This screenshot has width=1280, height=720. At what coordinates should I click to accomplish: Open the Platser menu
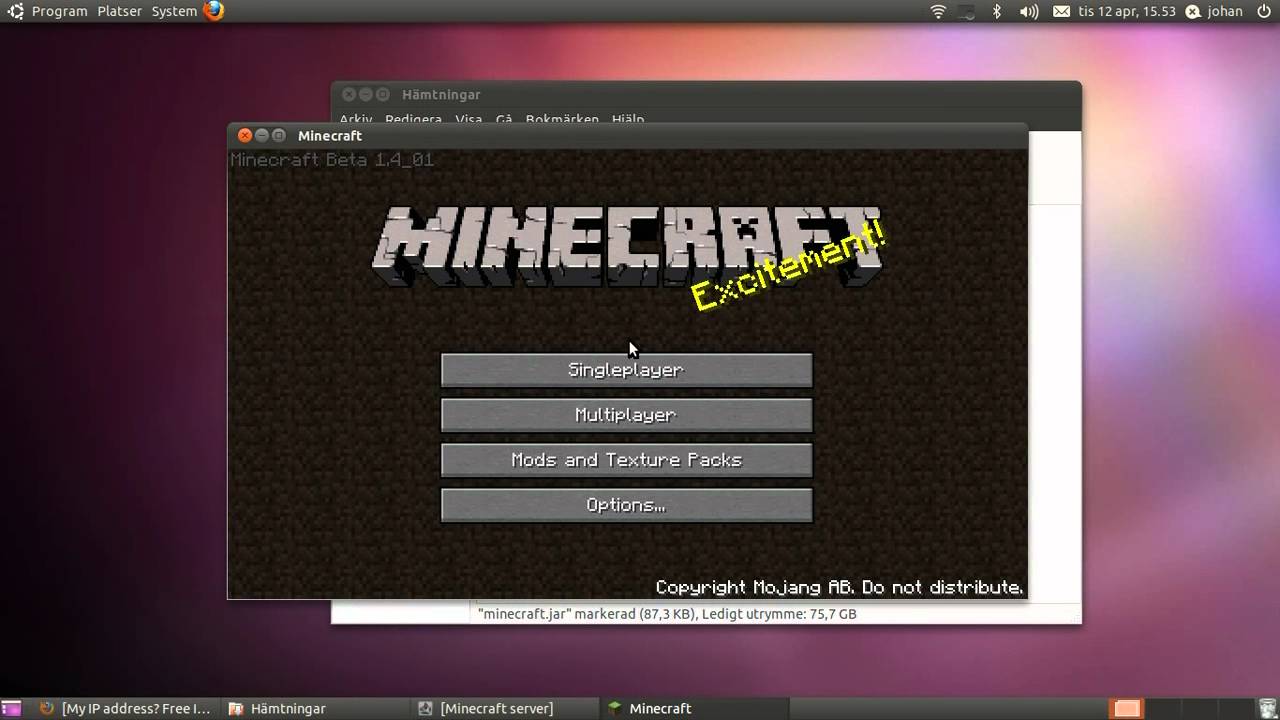click(119, 12)
